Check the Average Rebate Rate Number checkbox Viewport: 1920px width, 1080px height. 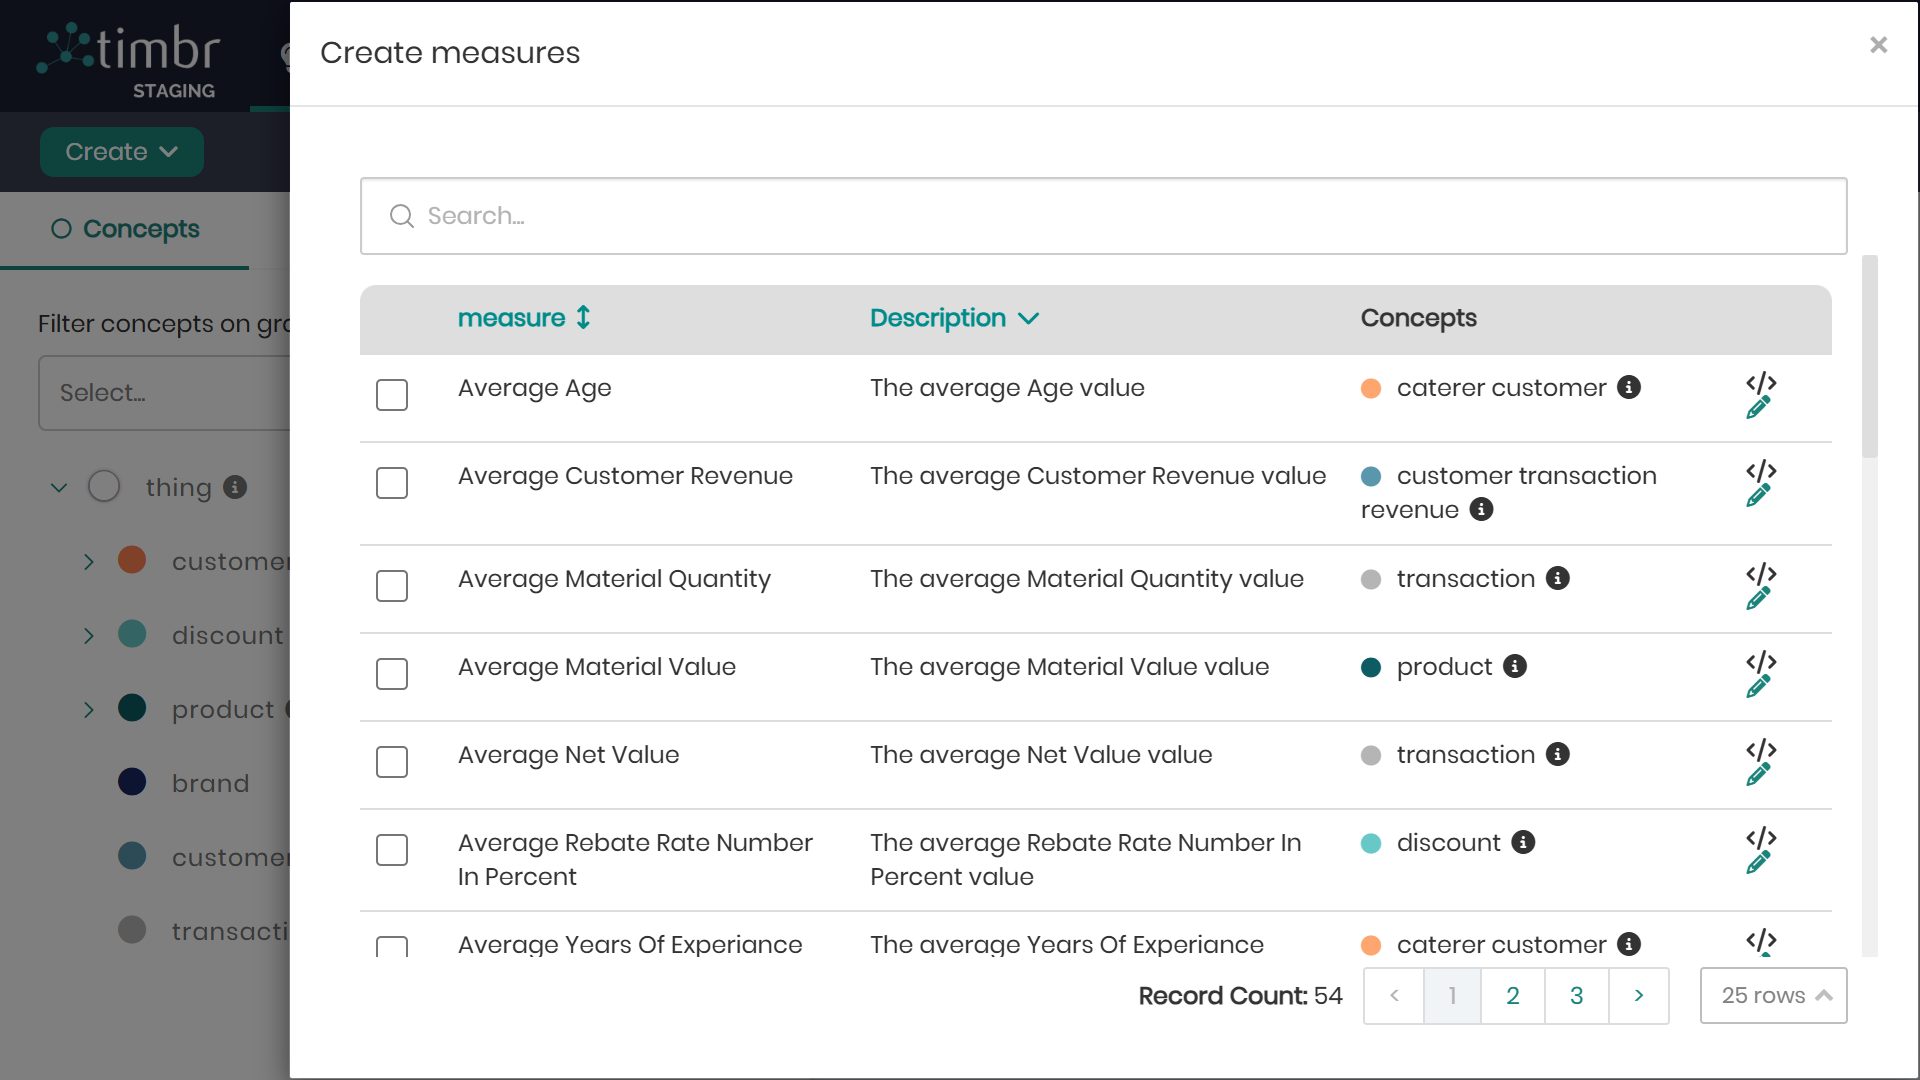pyautogui.click(x=392, y=850)
